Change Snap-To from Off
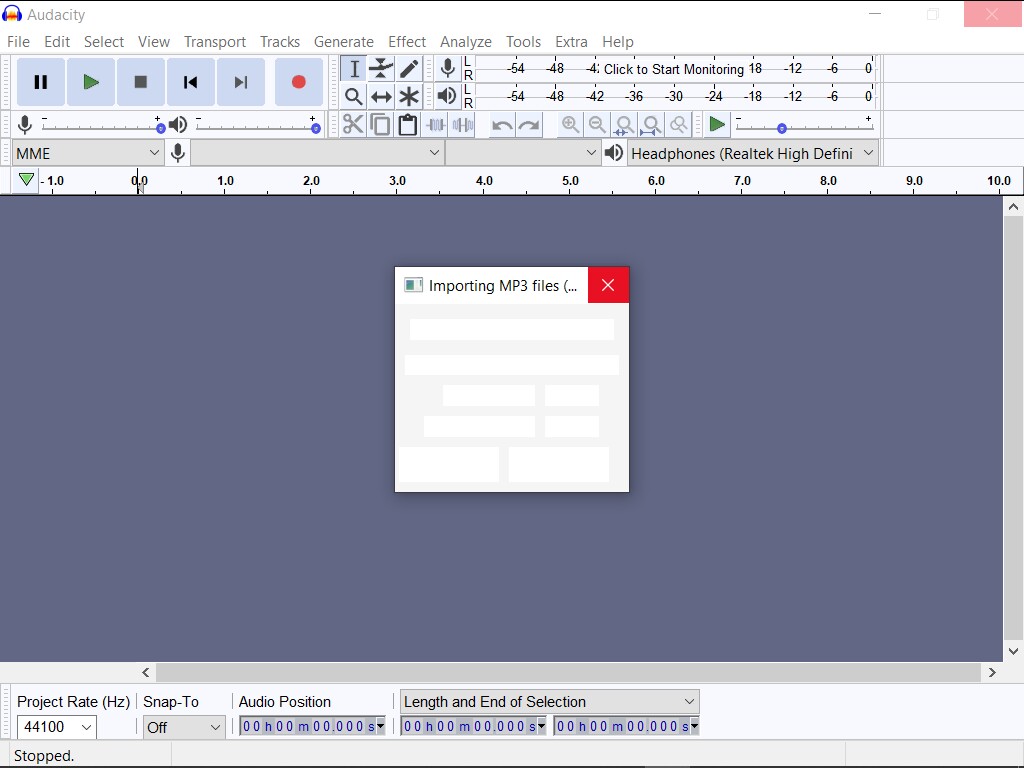1024x768 pixels. 183,727
